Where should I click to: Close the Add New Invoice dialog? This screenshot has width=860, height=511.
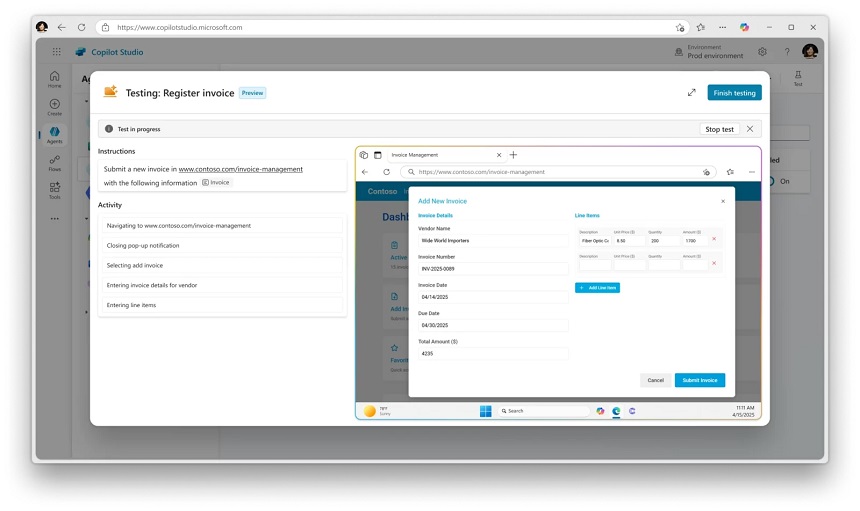pos(723,201)
